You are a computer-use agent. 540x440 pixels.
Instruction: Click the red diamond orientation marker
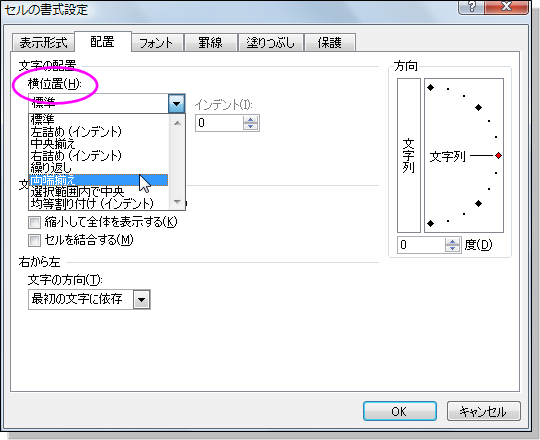pyautogui.click(x=498, y=156)
